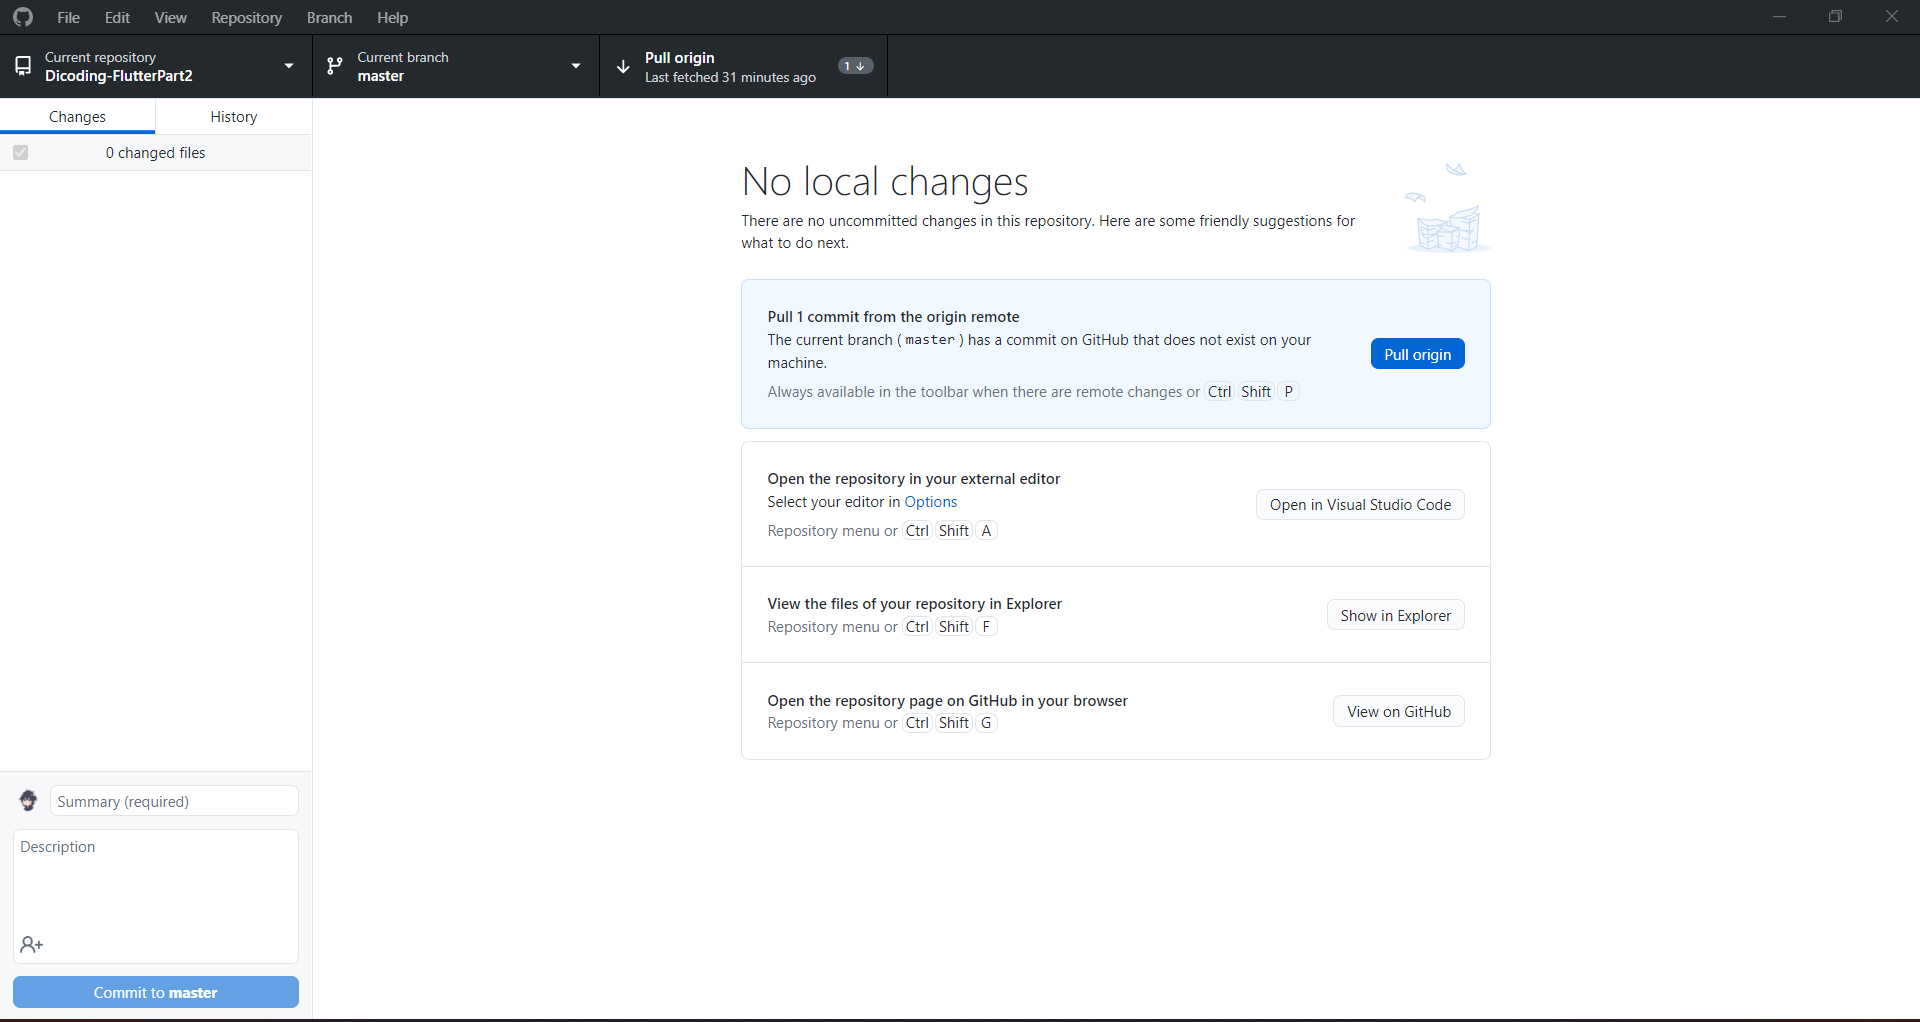This screenshot has height=1022, width=1920.
Task: Click the Pull origin button
Action: pyautogui.click(x=1417, y=353)
